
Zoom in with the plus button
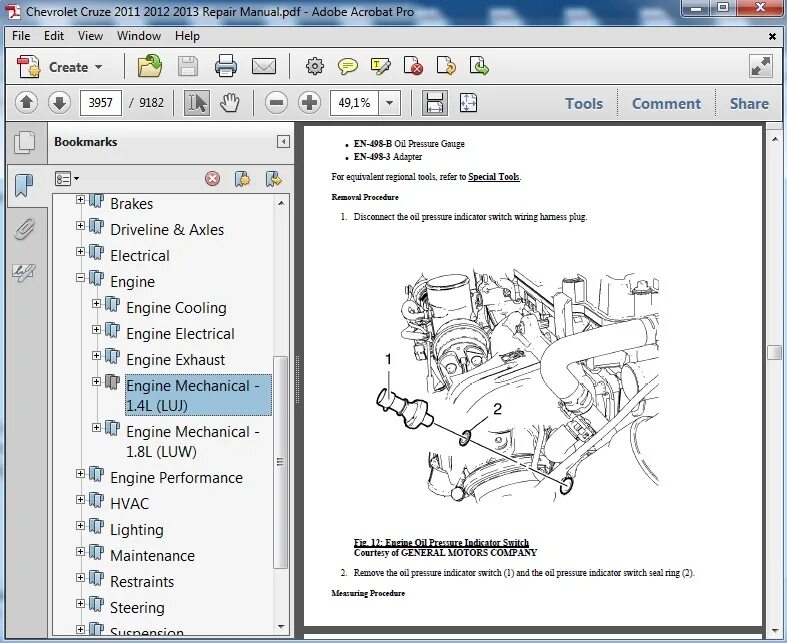pyautogui.click(x=309, y=103)
